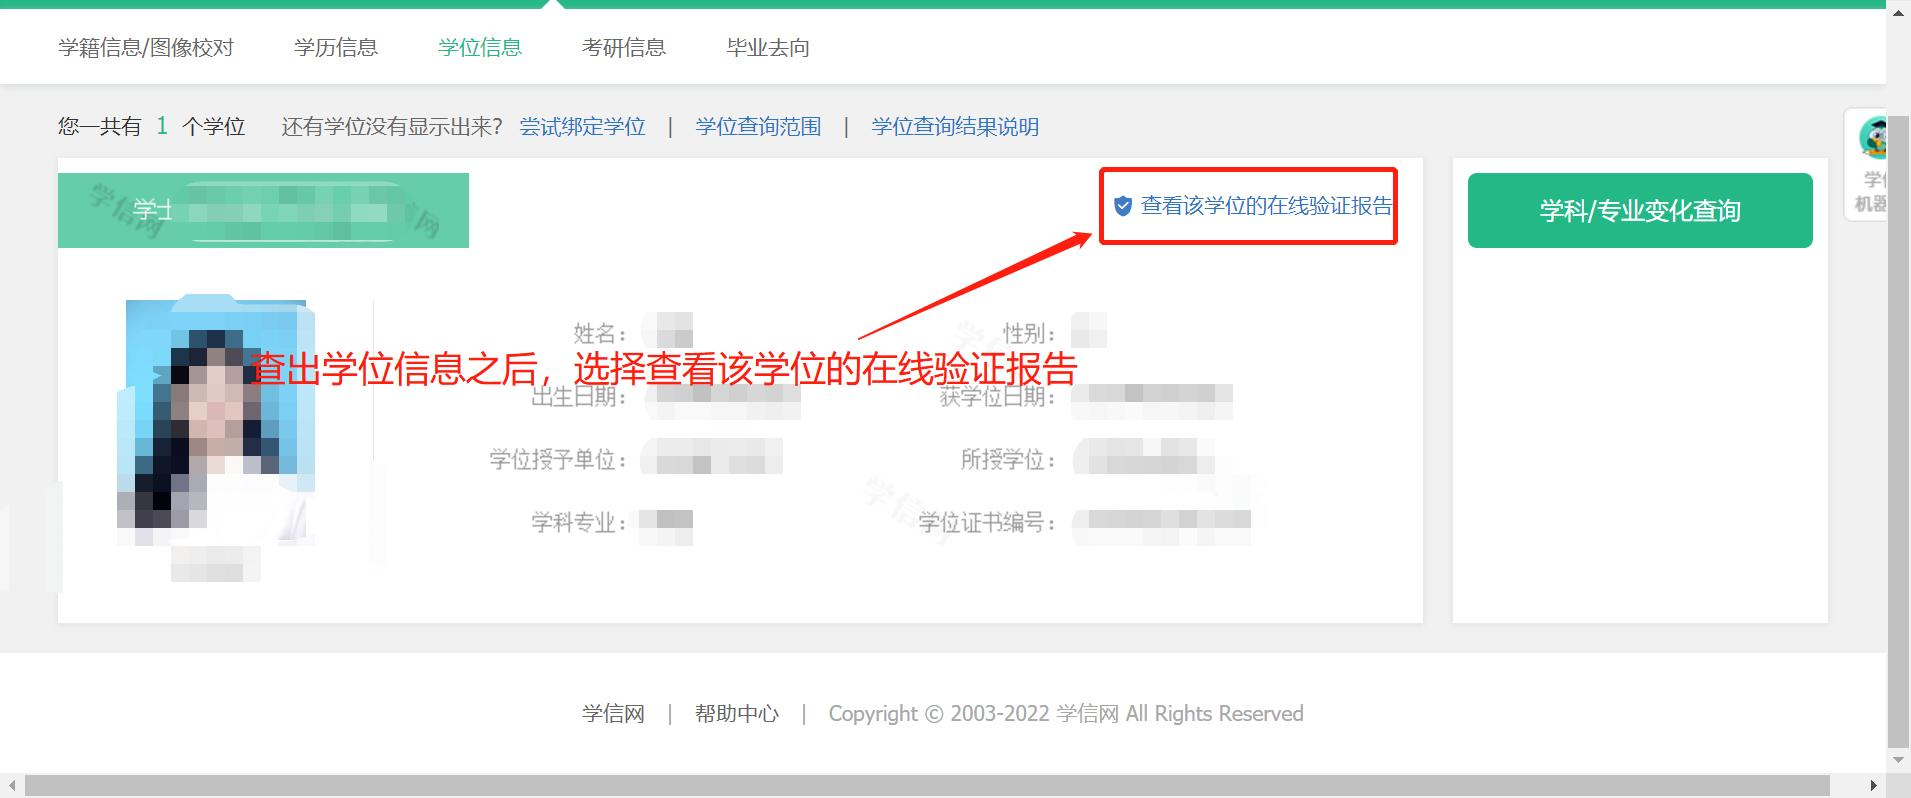This screenshot has width=1911, height=798.
Task: Go to 考研信息 tab
Action: (624, 47)
